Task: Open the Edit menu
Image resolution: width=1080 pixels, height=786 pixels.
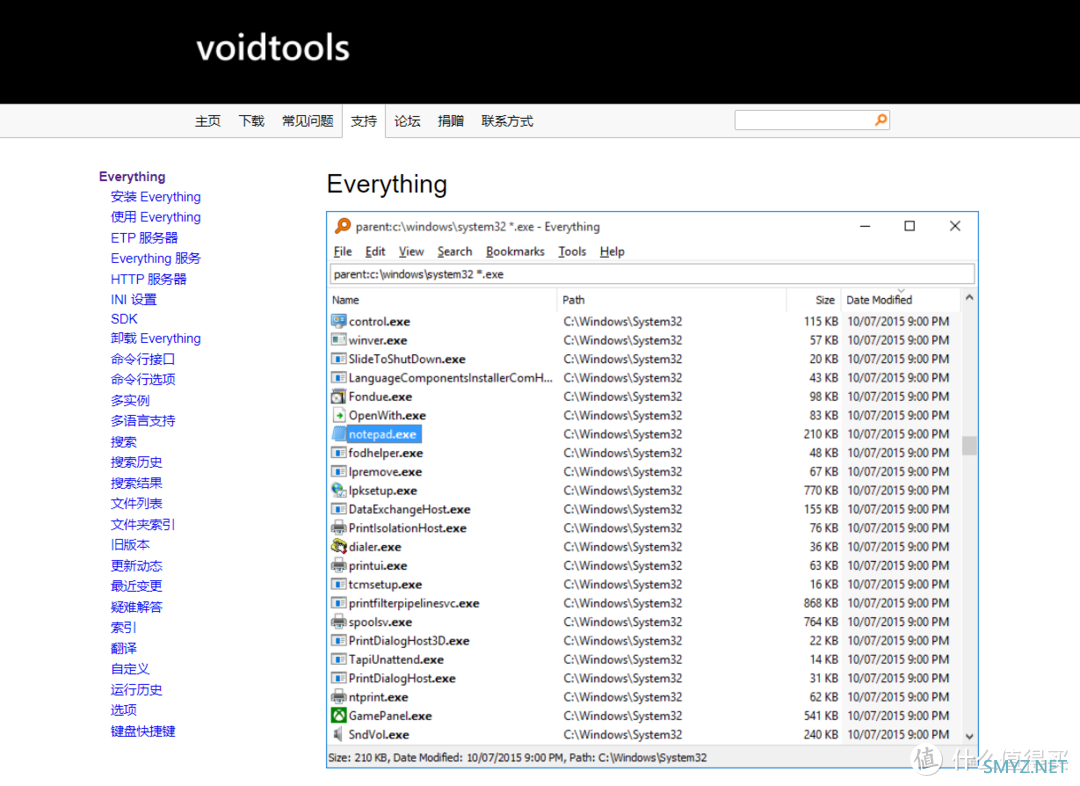Action: coord(375,251)
